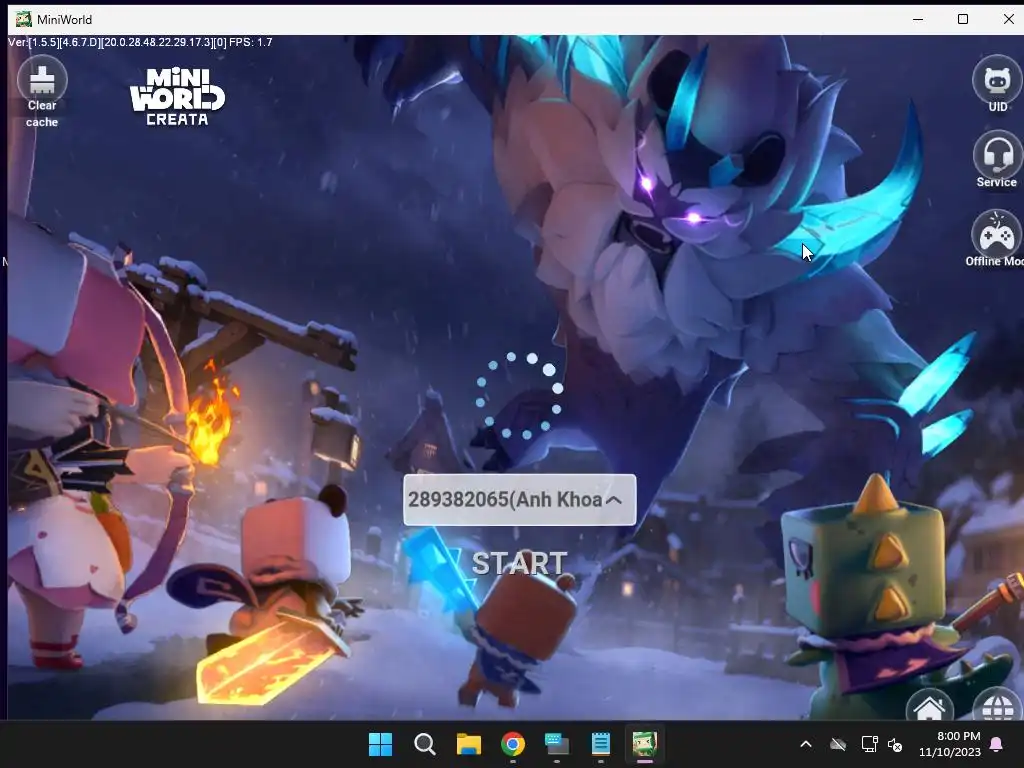This screenshot has height=768, width=1024.
Task: Maximize the MiniWorld window
Action: (x=963, y=19)
